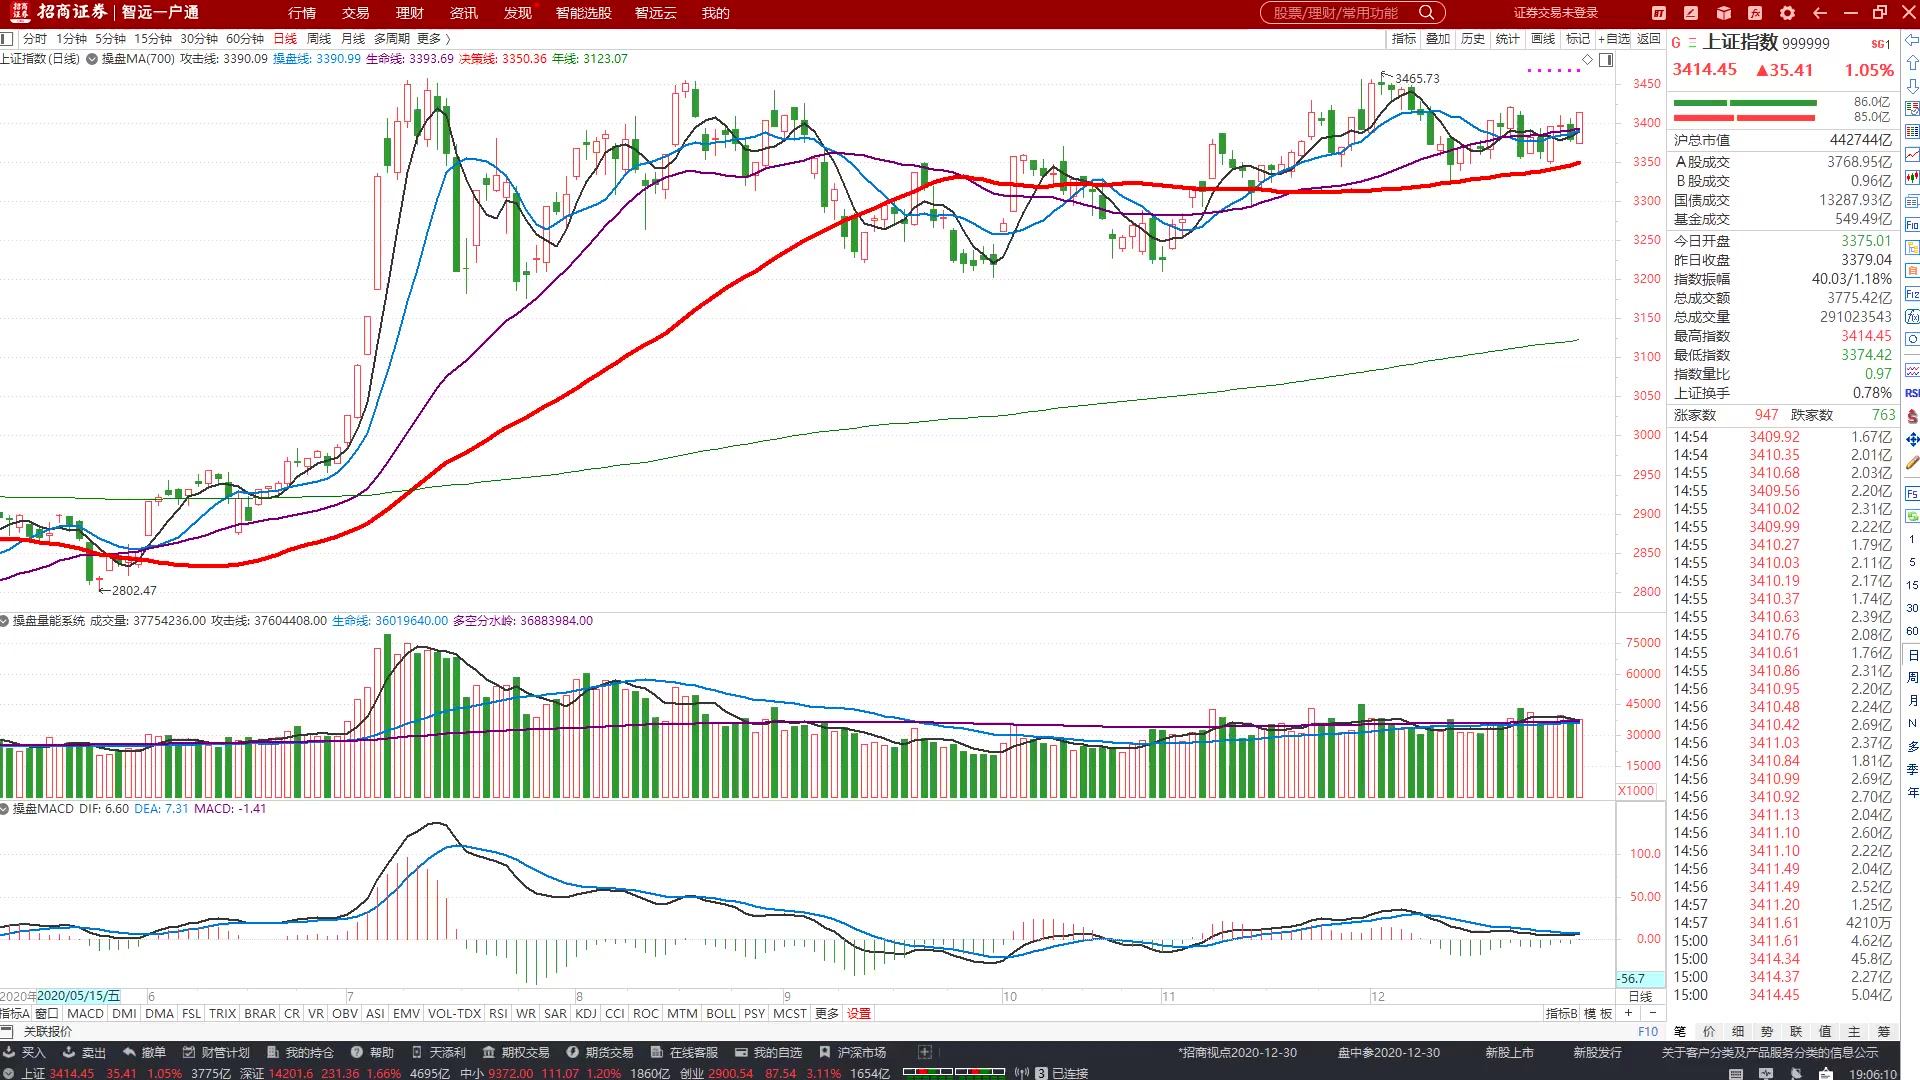1920x1080 pixels.
Task: Click the monitor pulse icon in status bar
Action: coord(1766,1073)
